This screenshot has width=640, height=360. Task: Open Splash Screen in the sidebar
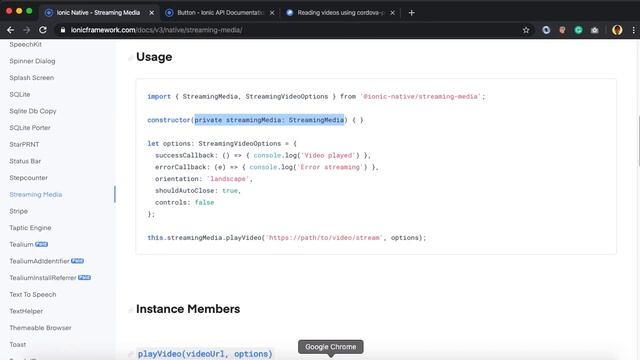click(x=31, y=78)
